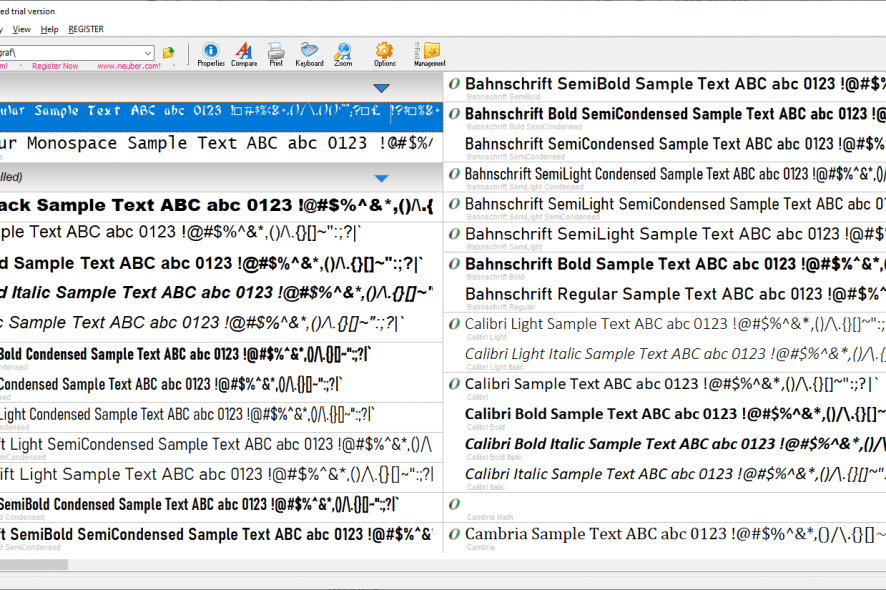The image size is (886, 590).
Task: Select 'Calibri Italic Sample Text' row
Action: coord(665,476)
